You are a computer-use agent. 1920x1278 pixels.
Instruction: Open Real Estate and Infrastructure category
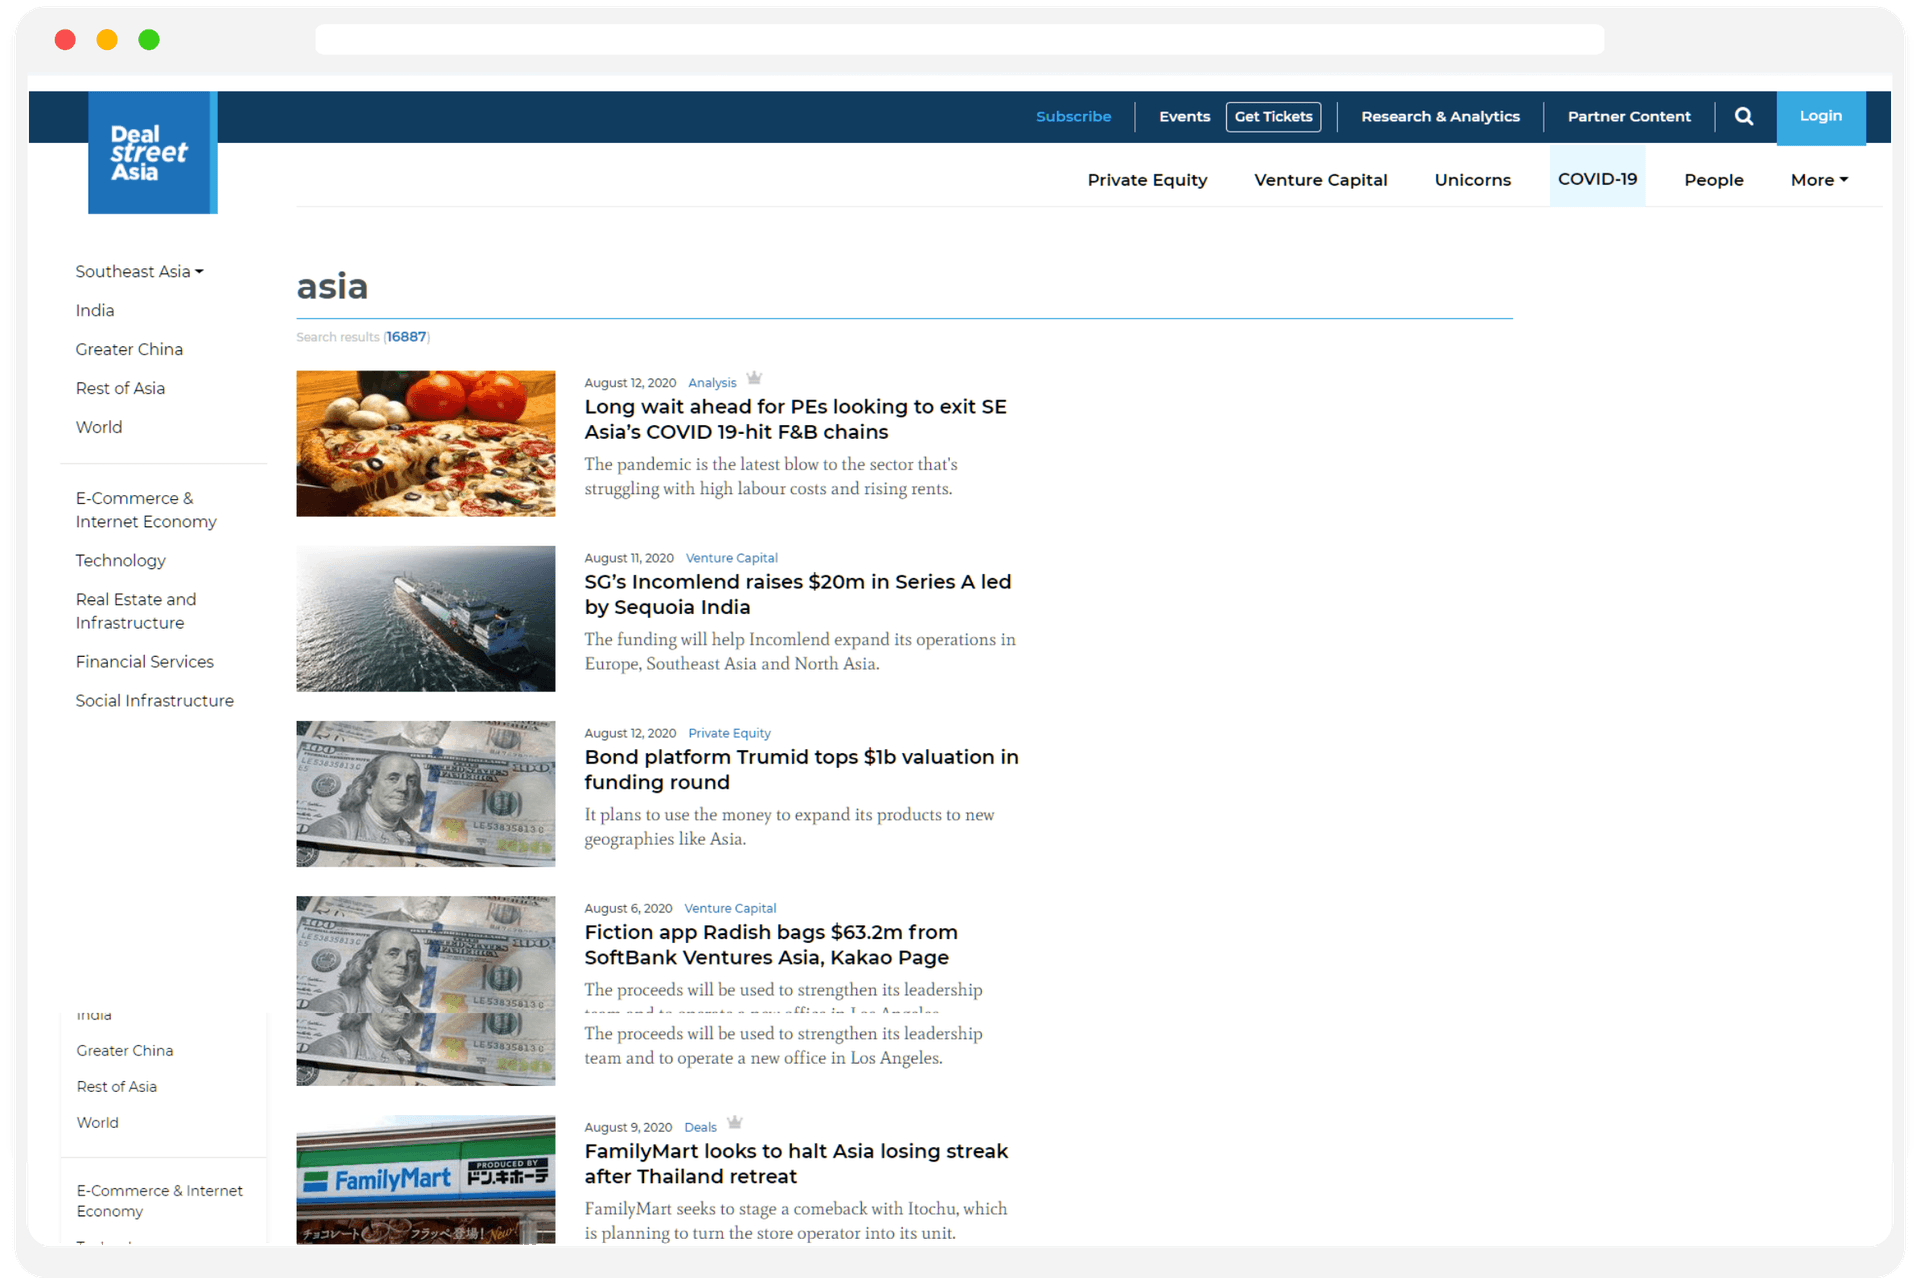coord(136,610)
